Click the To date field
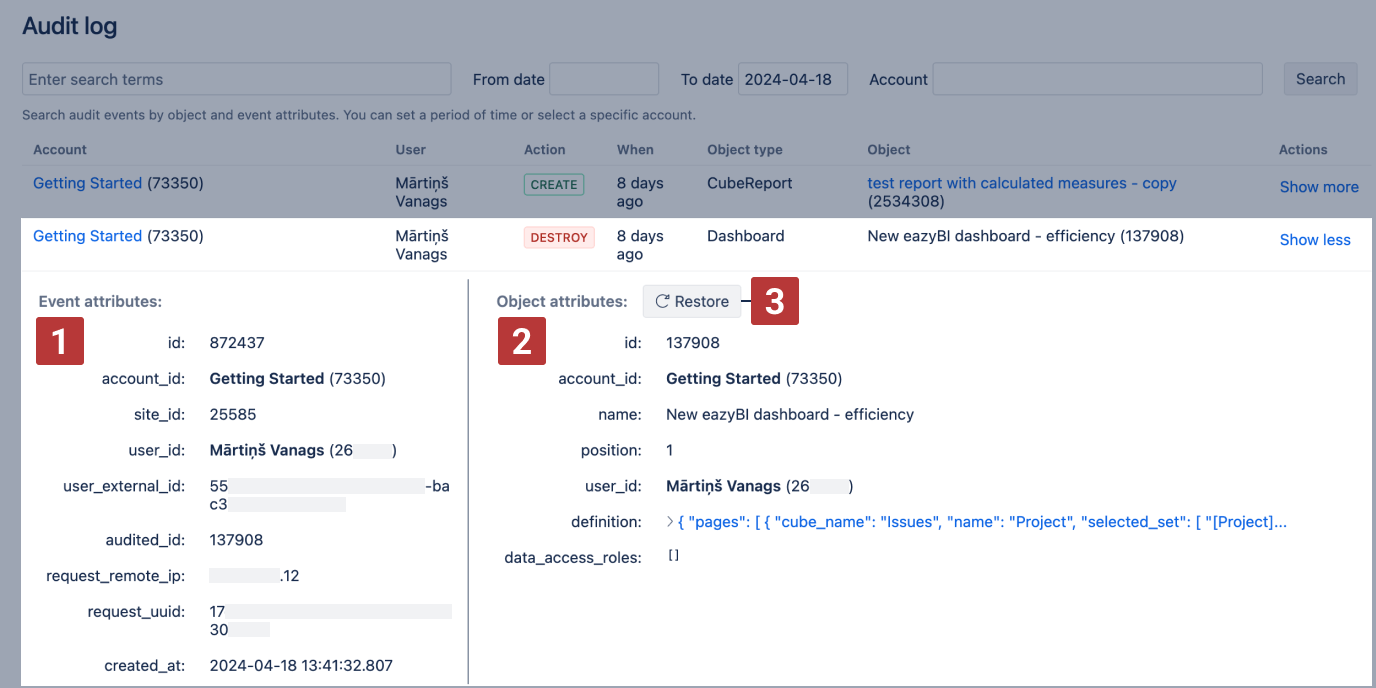The height and width of the screenshot is (688, 1376). coord(792,79)
